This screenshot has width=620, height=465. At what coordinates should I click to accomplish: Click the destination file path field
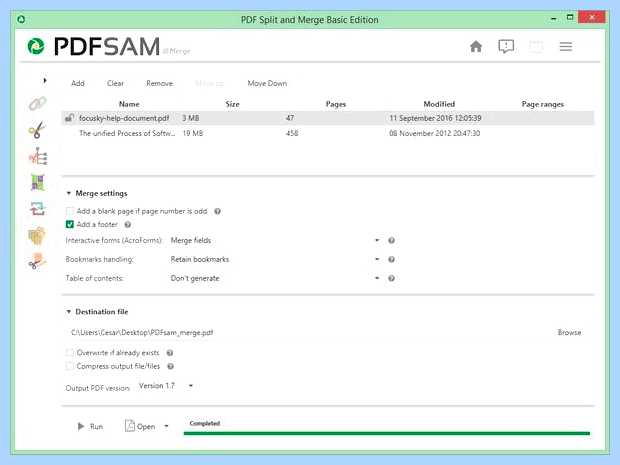click(x=306, y=333)
